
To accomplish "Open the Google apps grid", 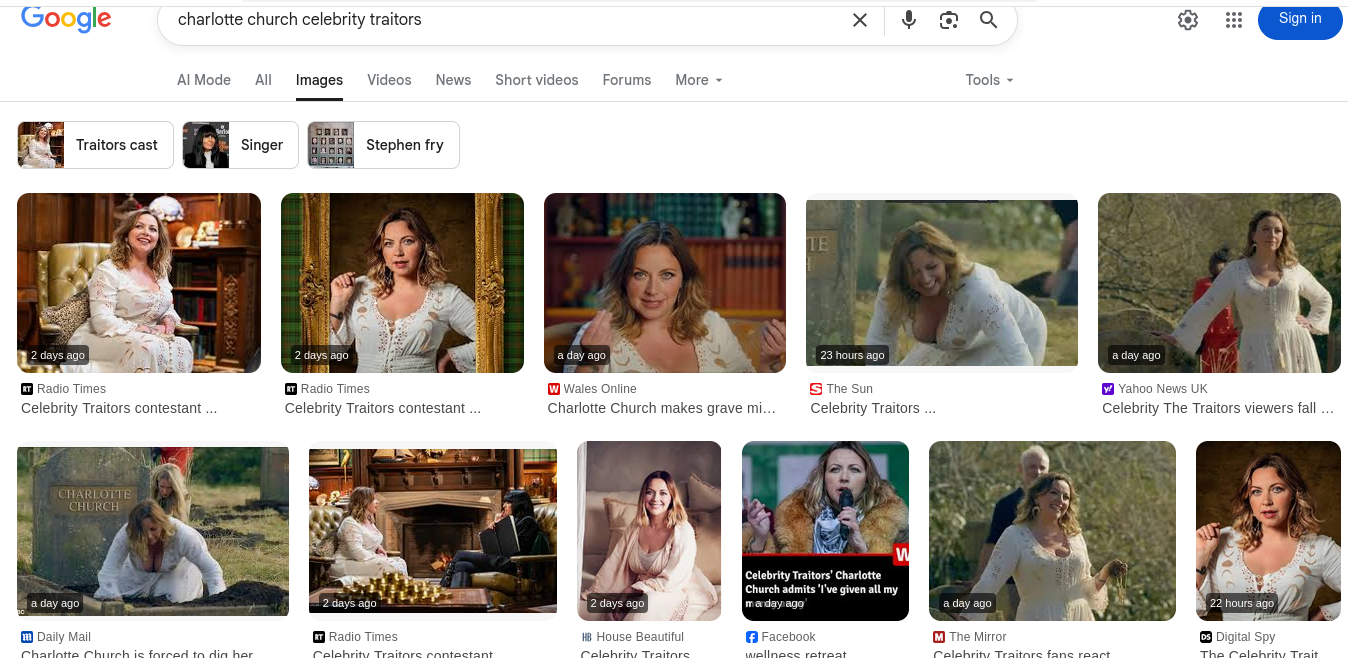I will pyautogui.click(x=1233, y=20).
